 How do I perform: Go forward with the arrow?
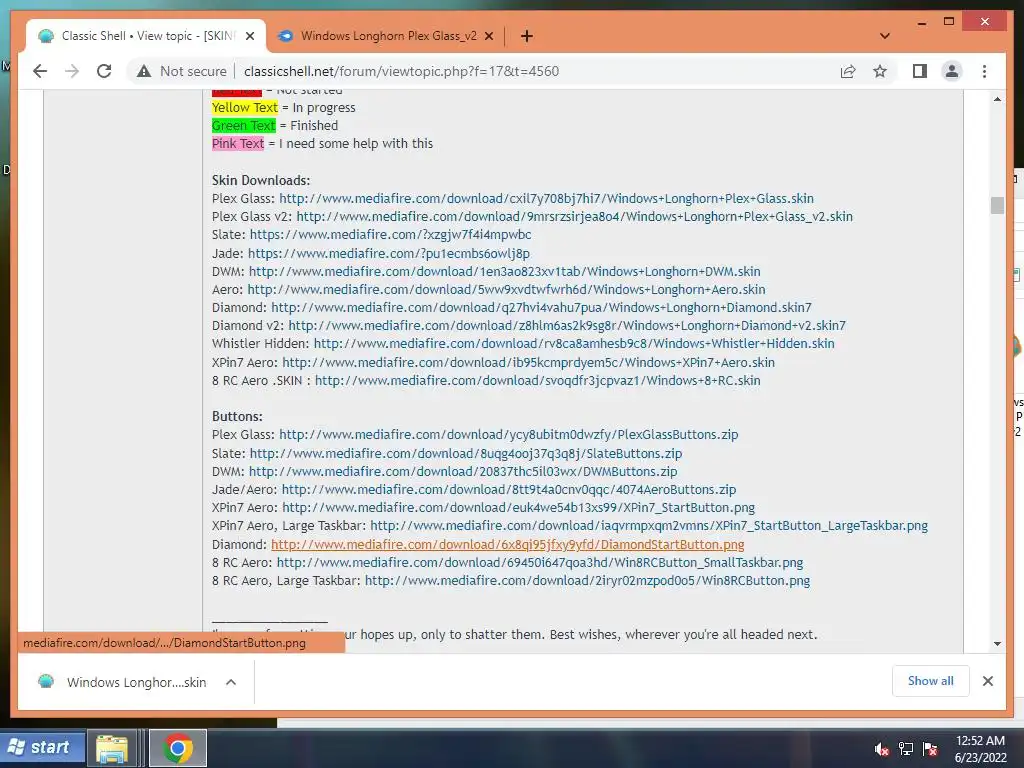(x=72, y=71)
